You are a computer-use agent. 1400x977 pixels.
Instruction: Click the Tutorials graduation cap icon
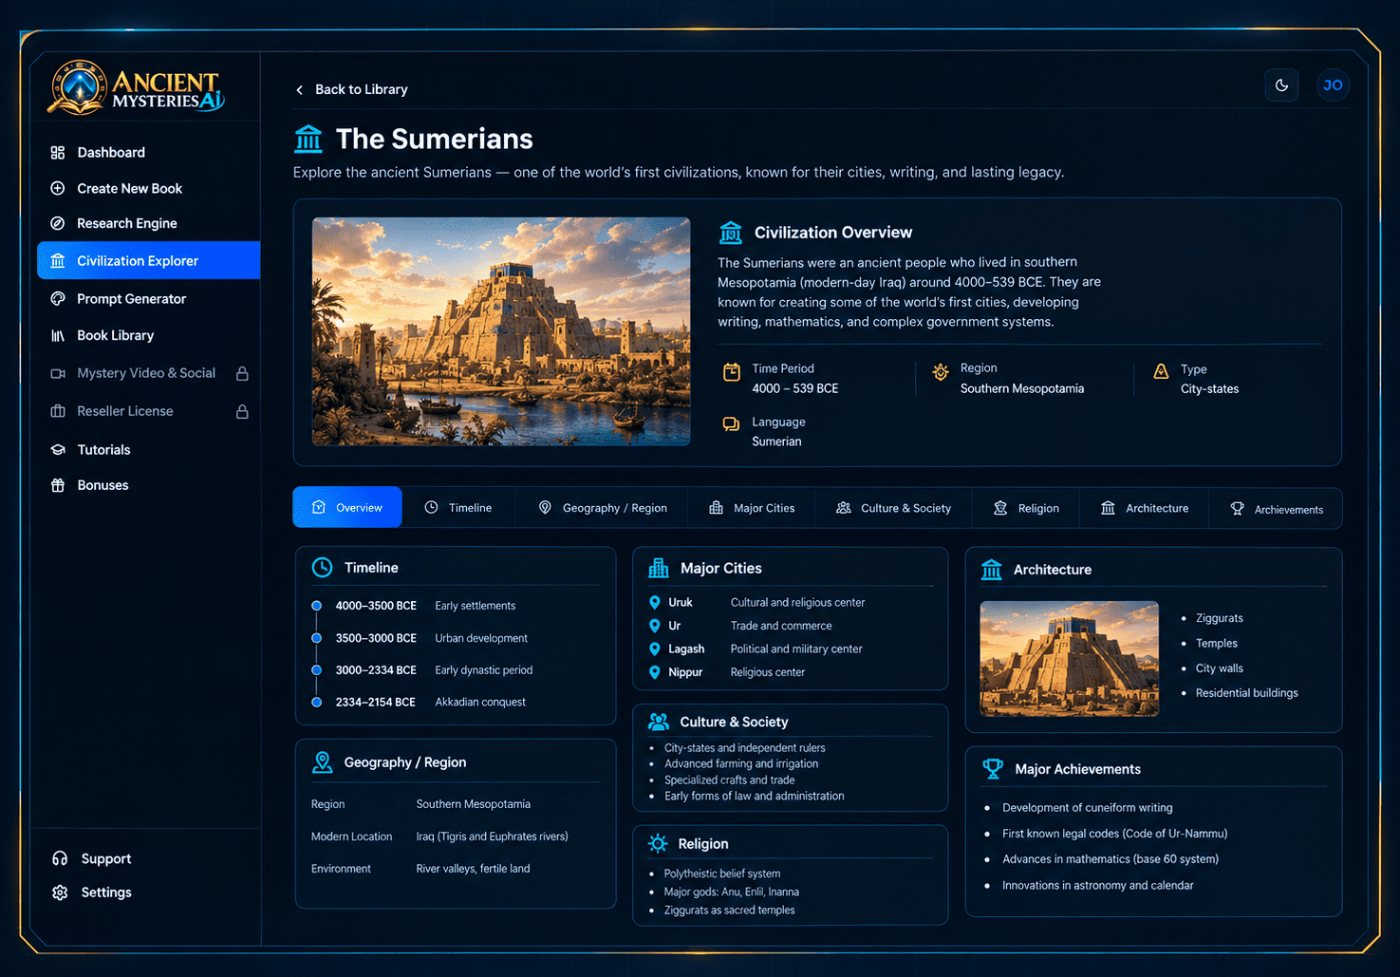coord(58,450)
